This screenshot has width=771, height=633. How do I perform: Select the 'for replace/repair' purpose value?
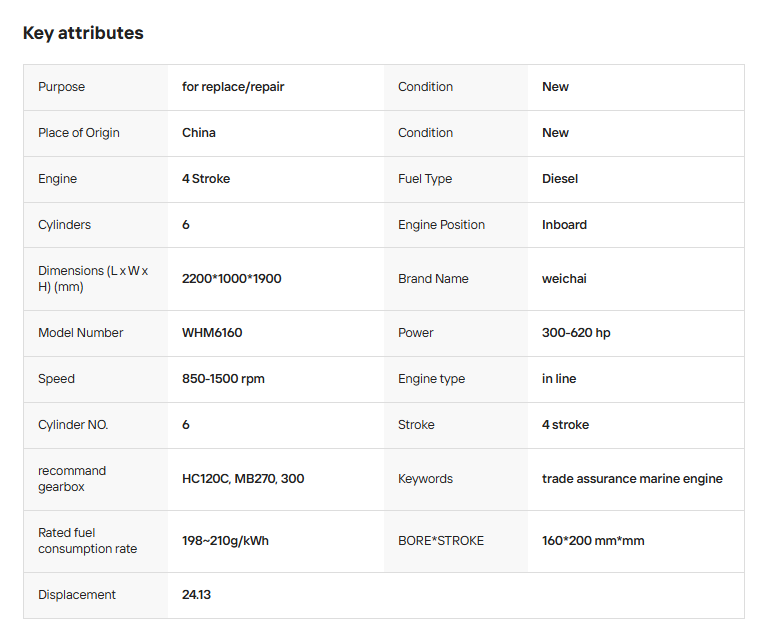pos(233,87)
